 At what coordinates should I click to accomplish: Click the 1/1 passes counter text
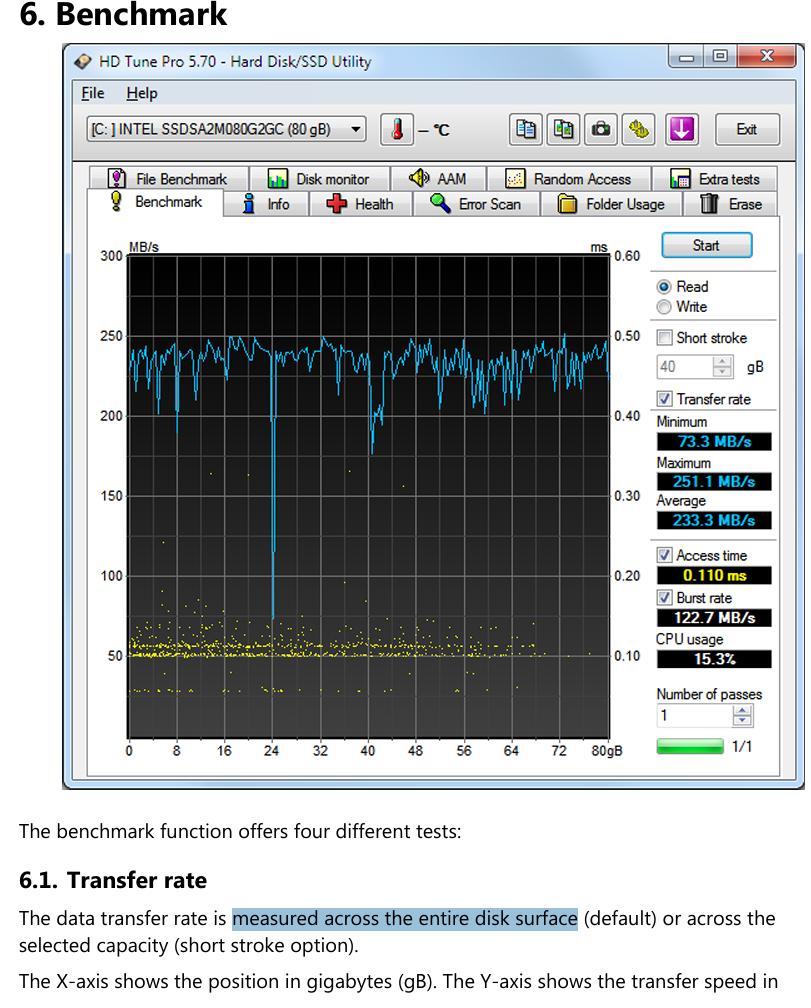tap(742, 746)
